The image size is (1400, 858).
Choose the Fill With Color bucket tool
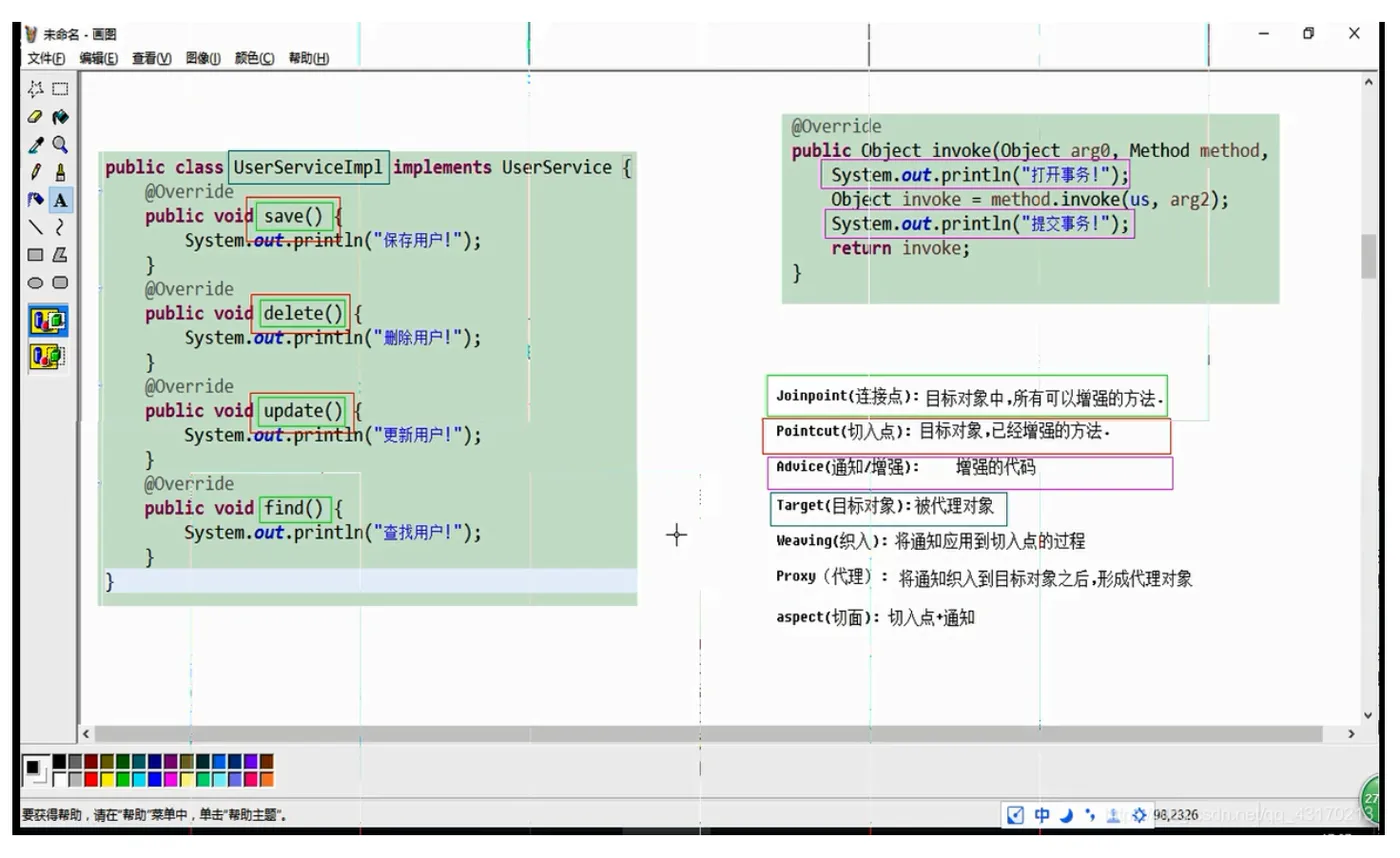tap(60, 117)
